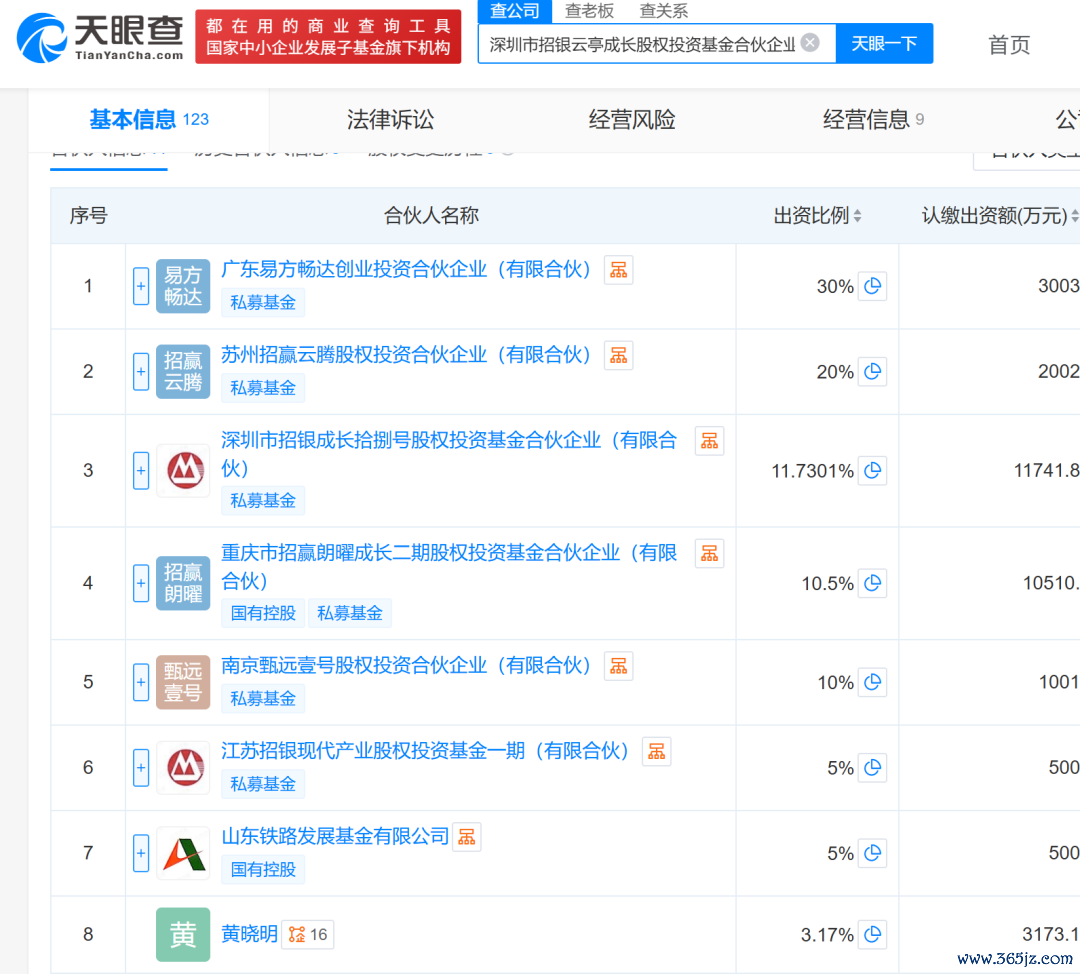Open 江苏招银现代产业股权投资基金一期 link
1080x974 pixels.
point(425,751)
